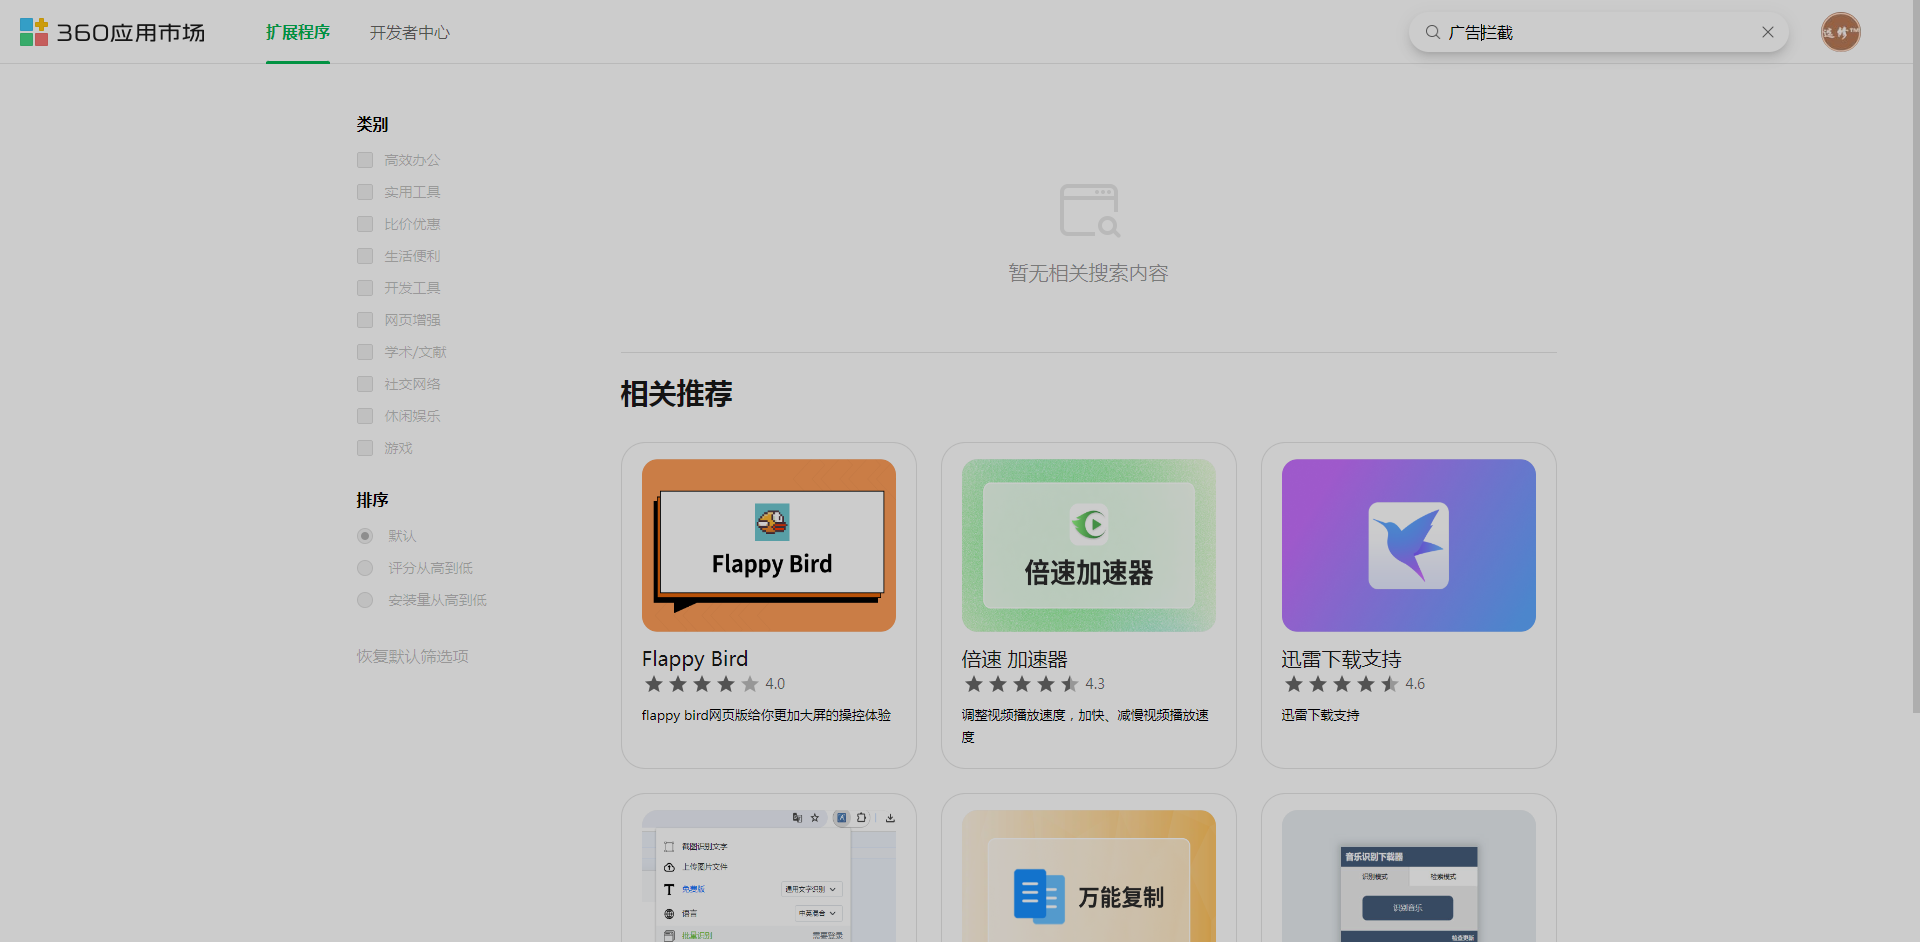Select the 默认 sort radio button
Screen dimensions: 1920x942
point(365,536)
